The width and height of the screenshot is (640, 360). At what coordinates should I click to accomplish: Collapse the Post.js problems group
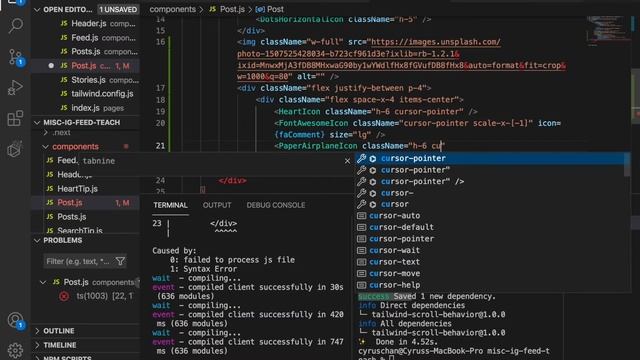43,282
